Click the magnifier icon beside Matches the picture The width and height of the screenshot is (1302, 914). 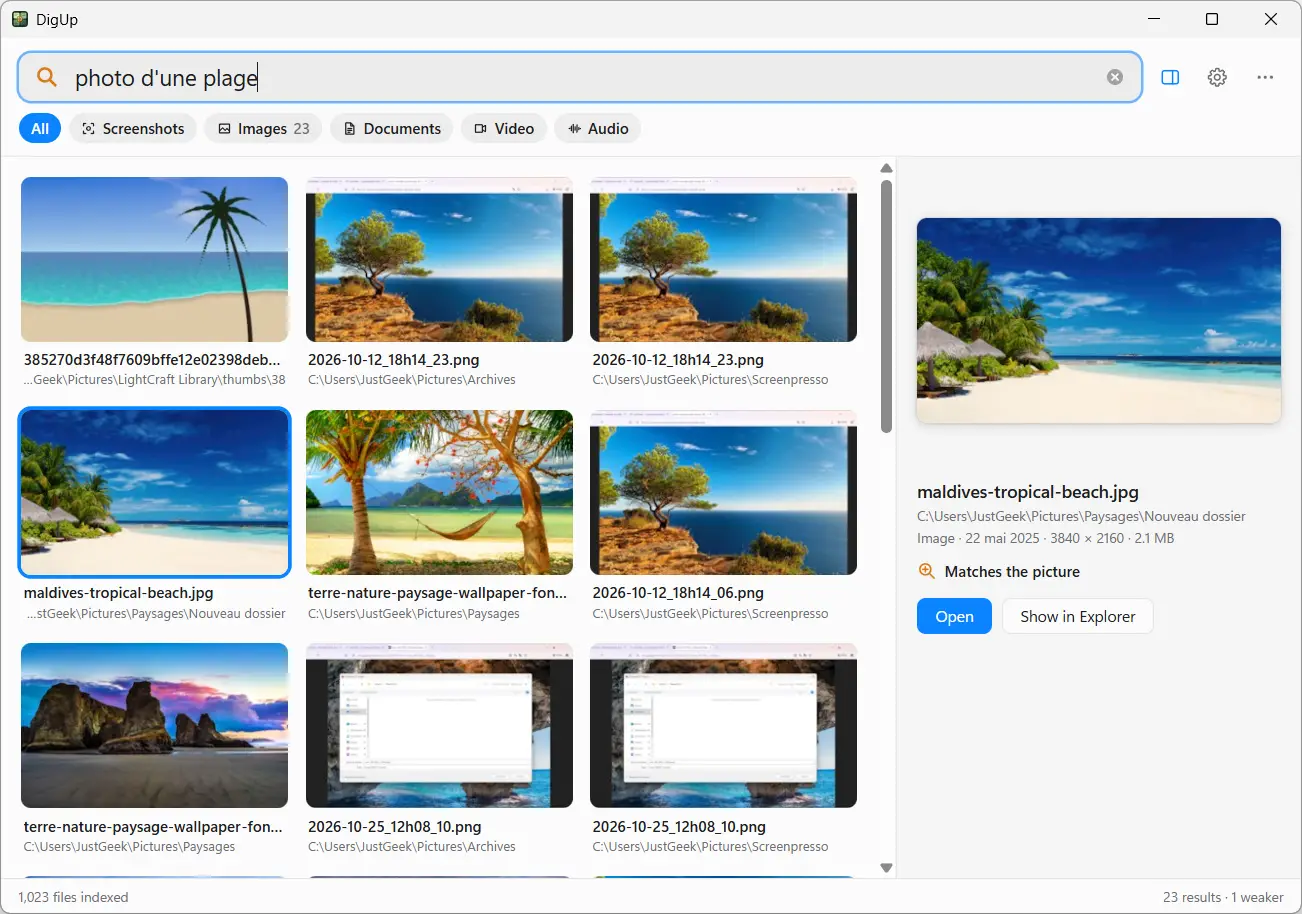click(x=927, y=572)
